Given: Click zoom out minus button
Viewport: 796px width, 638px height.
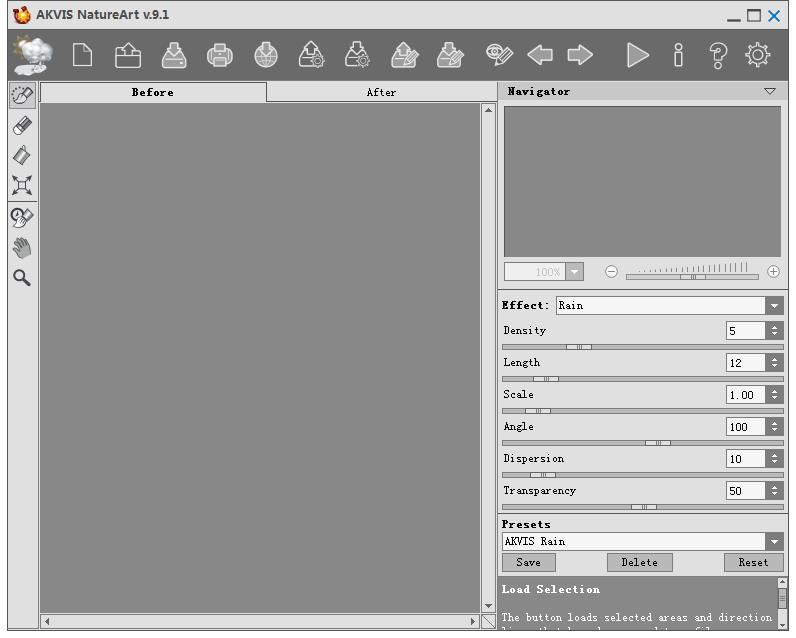Looking at the screenshot, I should [611, 272].
